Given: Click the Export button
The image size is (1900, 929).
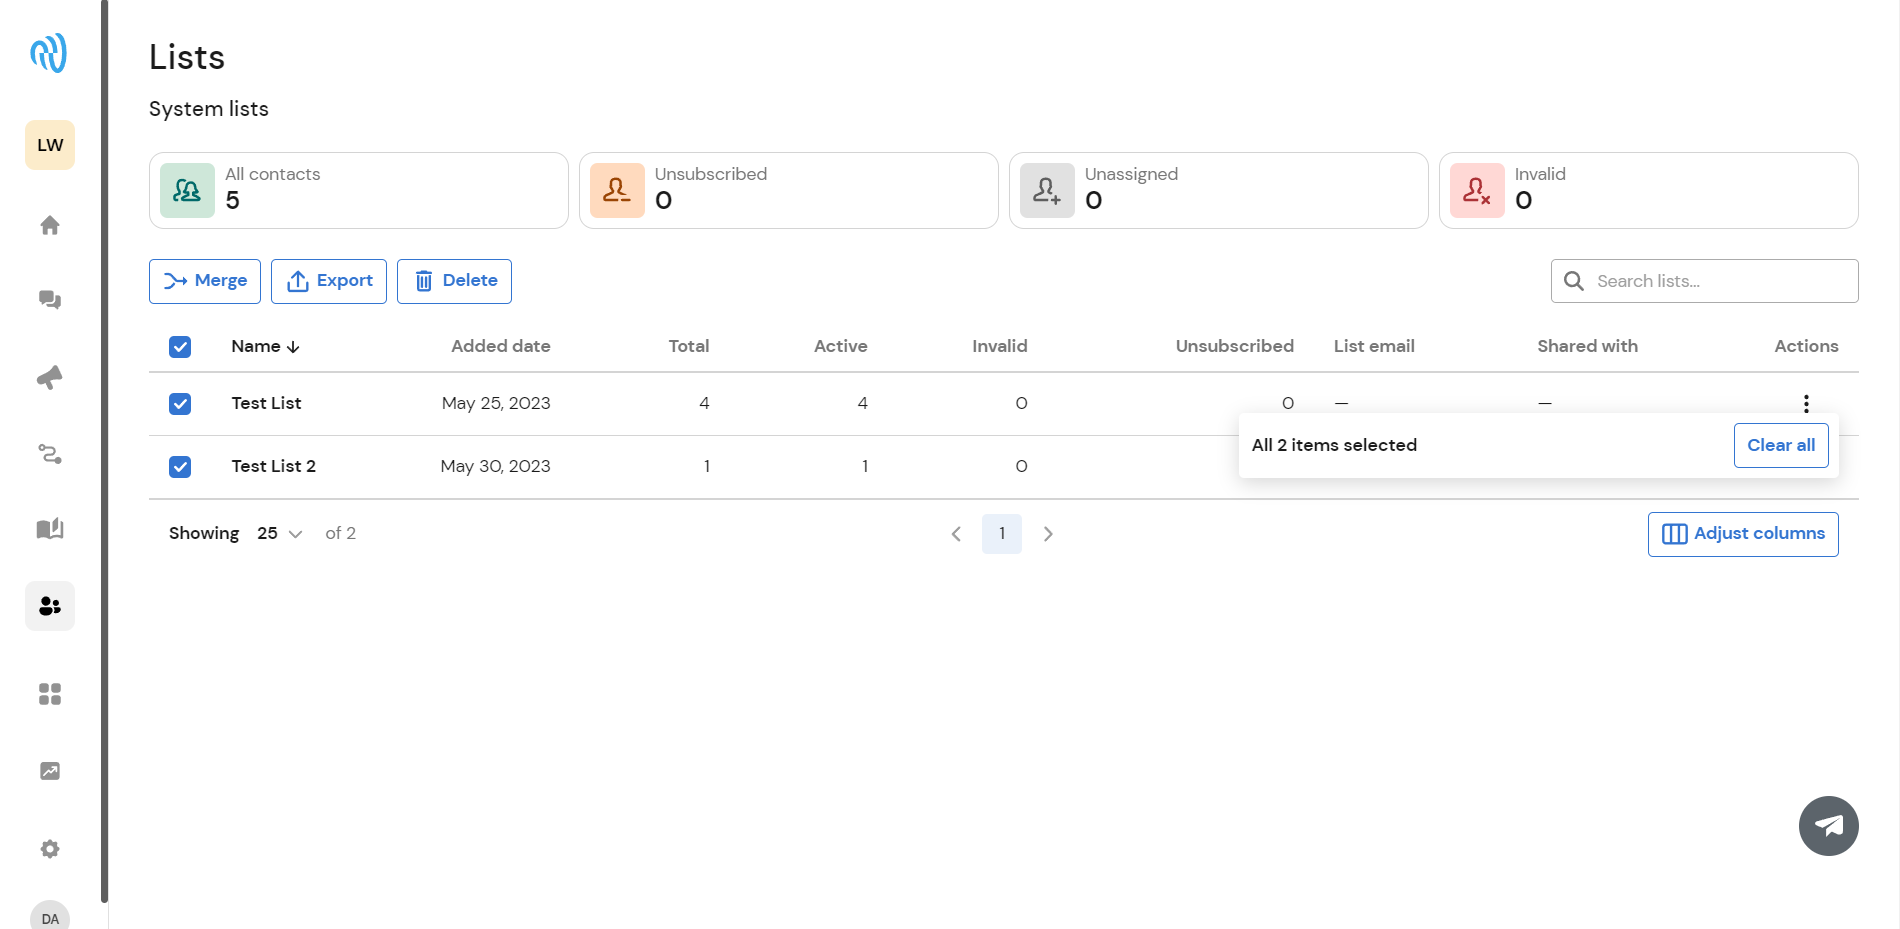Looking at the screenshot, I should tap(329, 281).
